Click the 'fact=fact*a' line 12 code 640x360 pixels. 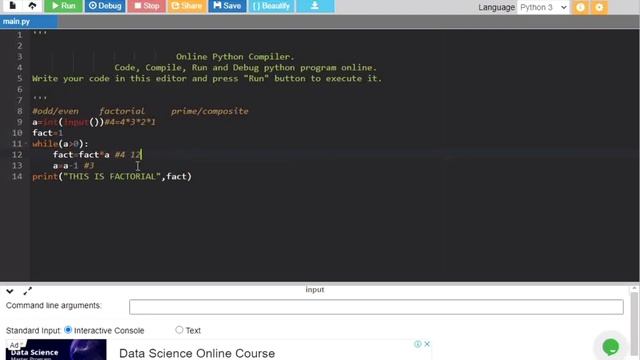coord(81,155)
